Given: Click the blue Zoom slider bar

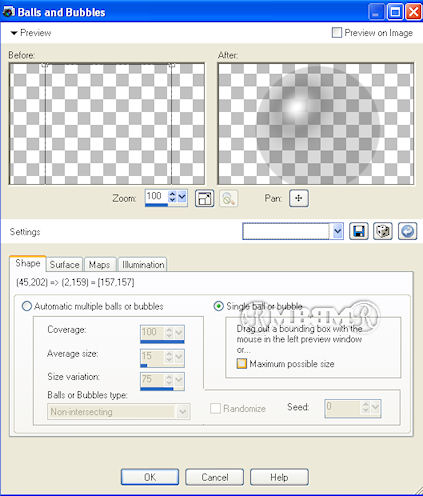Looking at the screenshot, I should [x=157, y=205].
